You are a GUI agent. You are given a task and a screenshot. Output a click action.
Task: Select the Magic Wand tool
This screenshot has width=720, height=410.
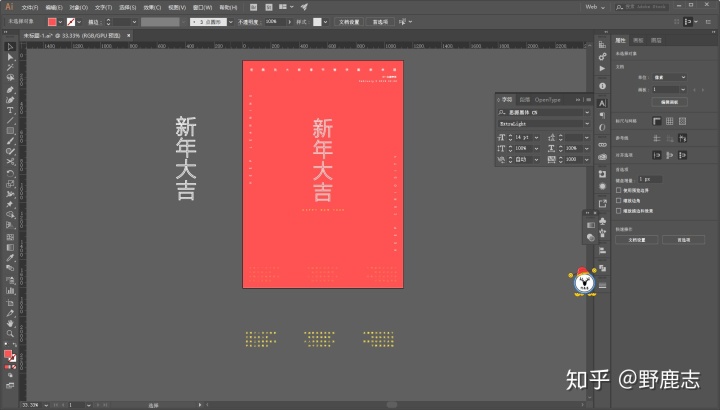[10, 67]
